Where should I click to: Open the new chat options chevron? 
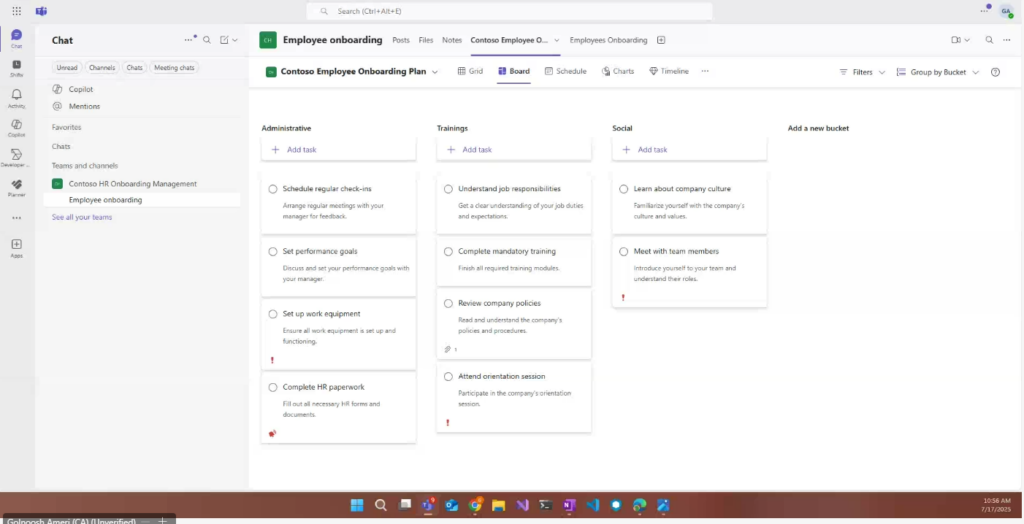[235, 40]
